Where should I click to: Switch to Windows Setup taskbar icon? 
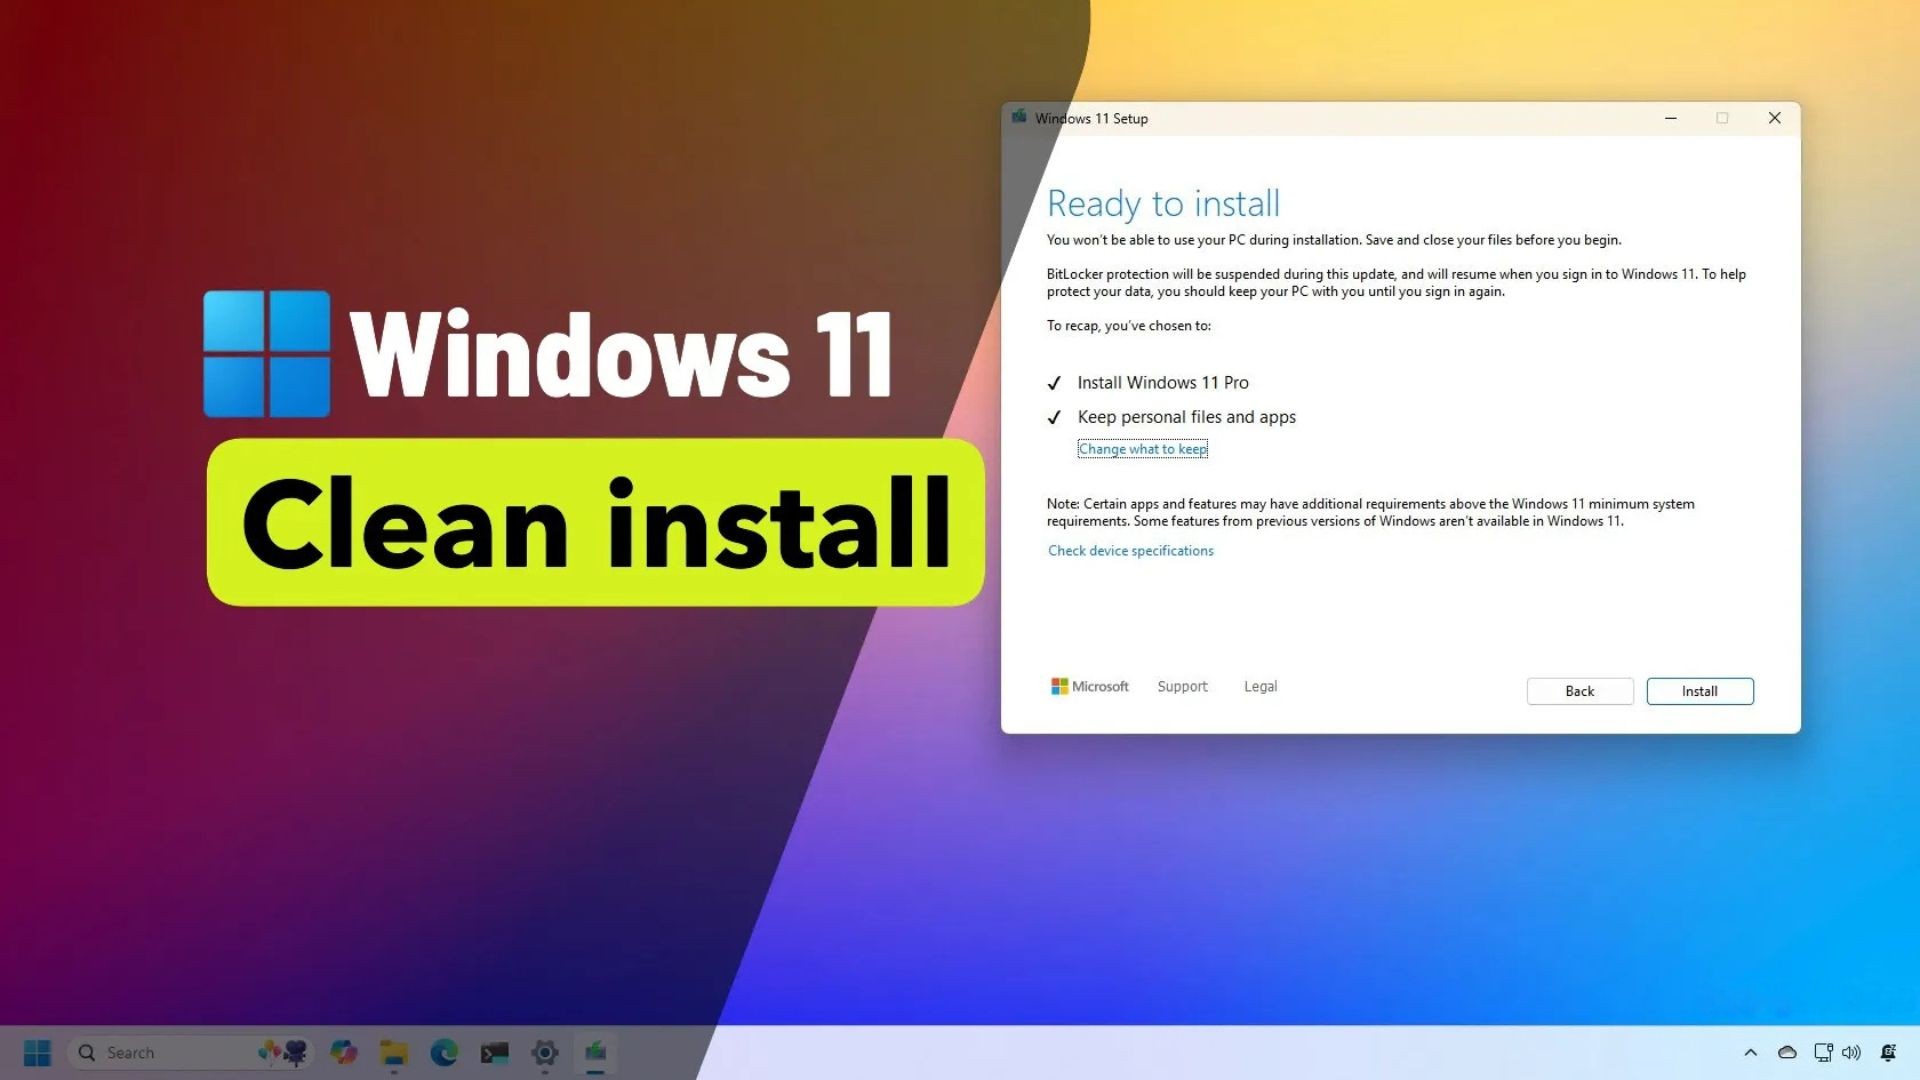595,1052
